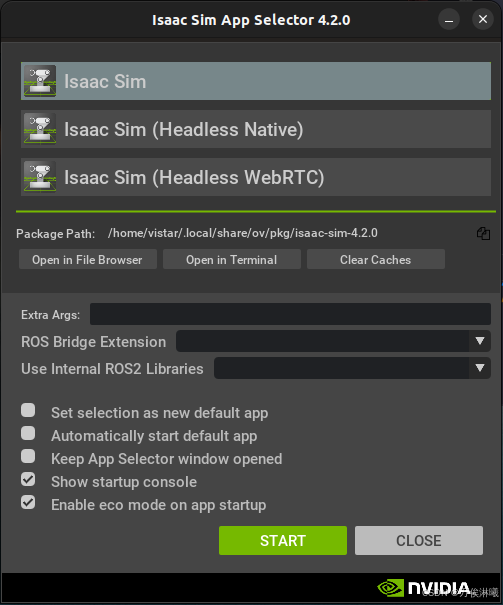Toggle Keep App Selector window opened
The height and width of the screenshot is (605, 503).
[28, 456]
